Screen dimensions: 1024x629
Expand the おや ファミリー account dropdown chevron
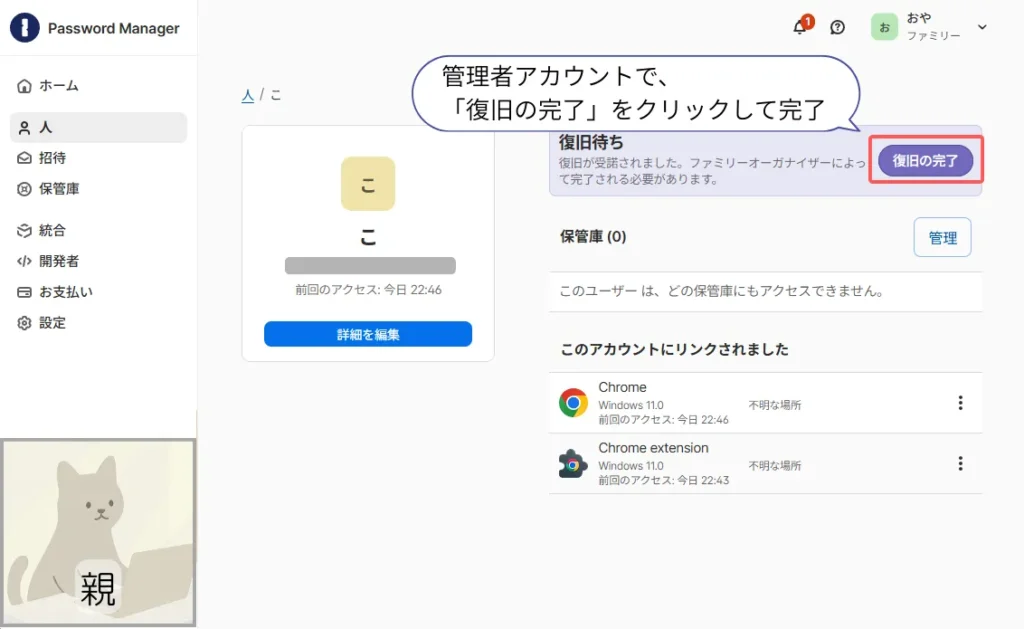point(982,28)
